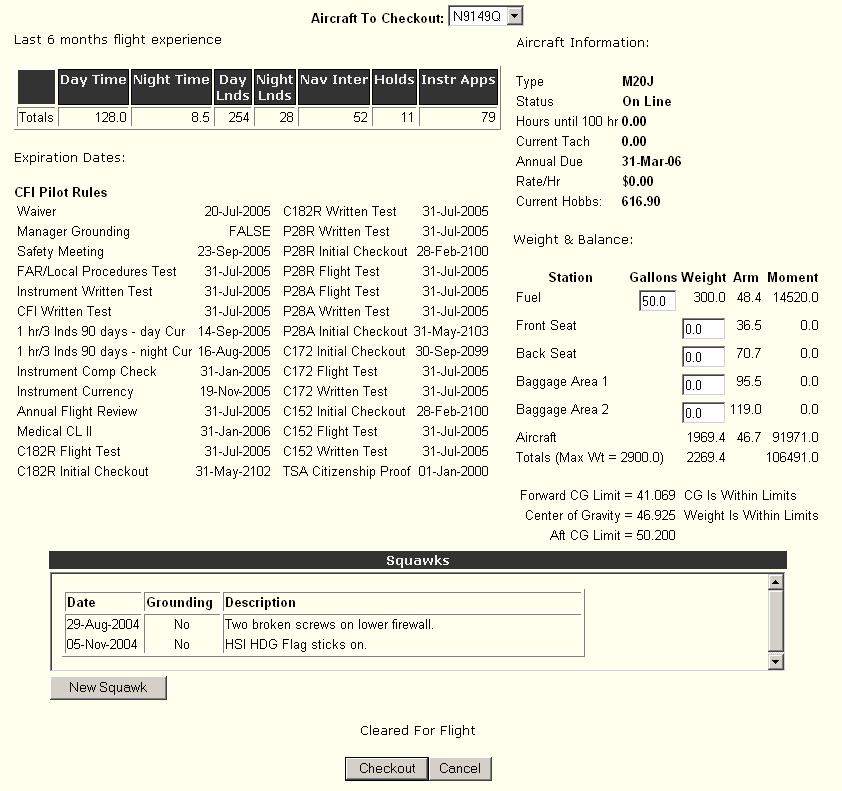The width and height of the screenshot is (842, 791).
Task: Click the Squawks scrollbar track
Action: 775,621
